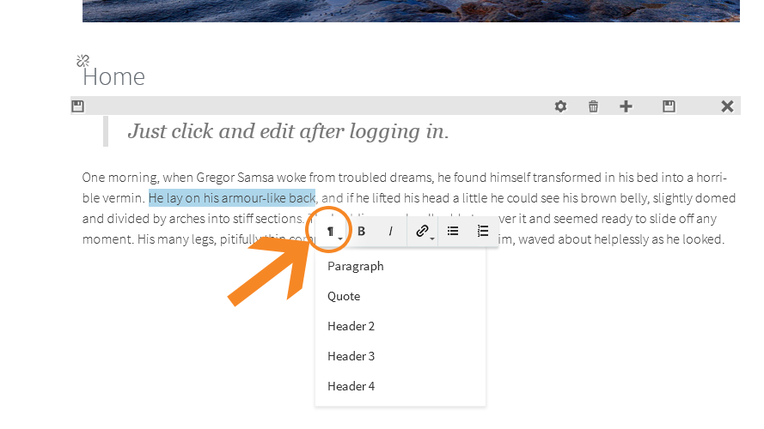Viewport: 764px width, 429px height.
Task: Toggle bold formatting on selected text
Action: 361,231
